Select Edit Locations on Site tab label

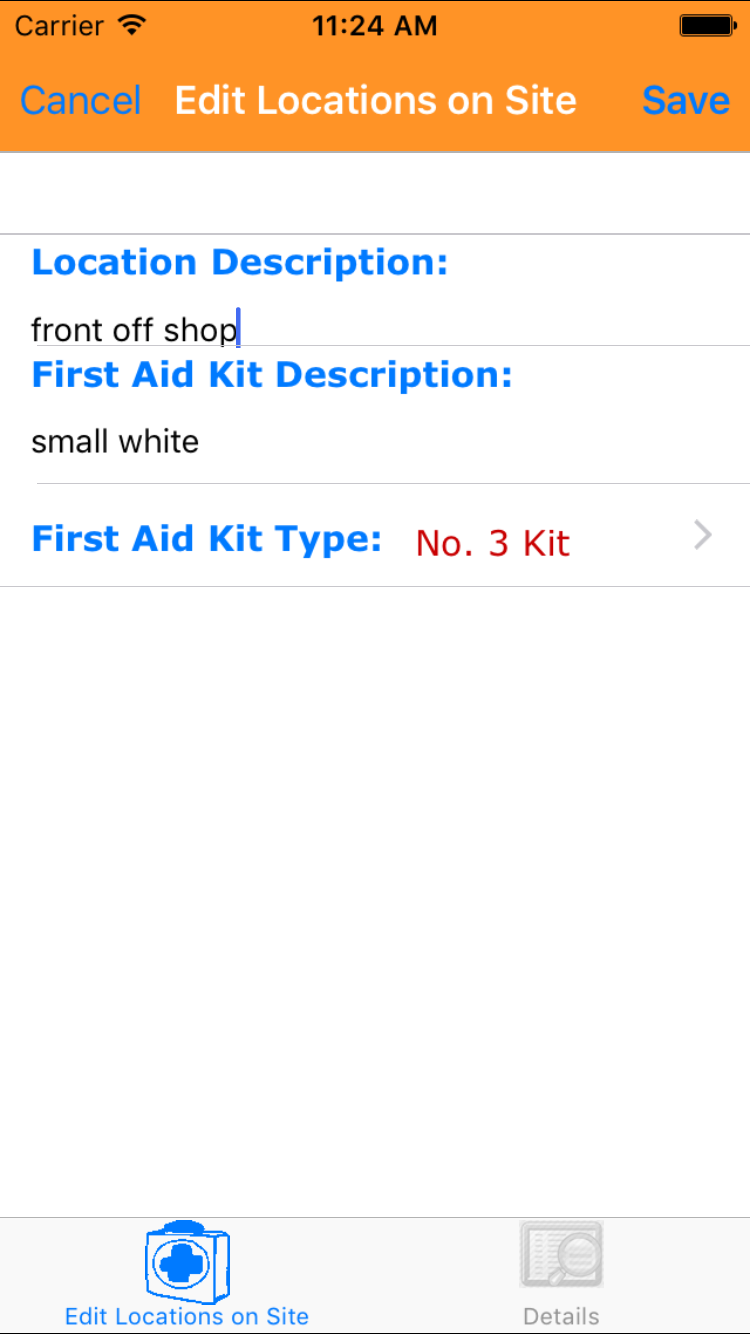click(187, 1316)
